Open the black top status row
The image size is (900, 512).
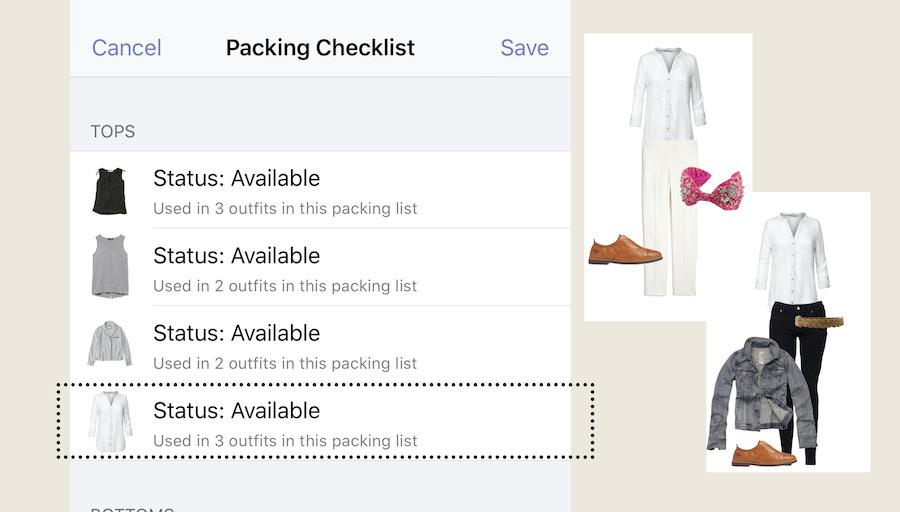click(320, 191)
